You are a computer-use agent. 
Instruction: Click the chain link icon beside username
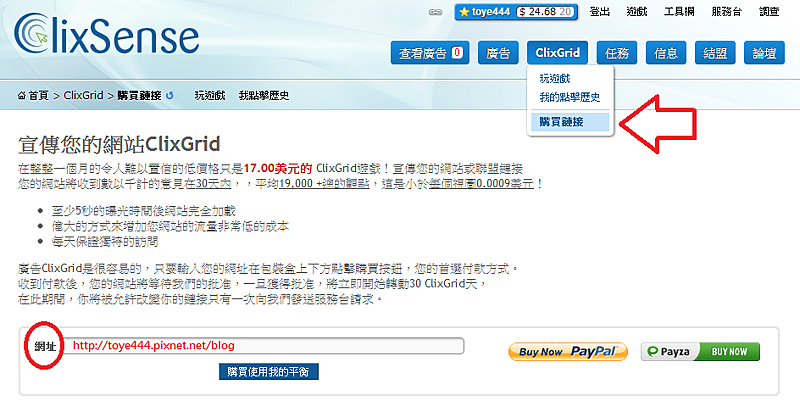coord(435,12)
